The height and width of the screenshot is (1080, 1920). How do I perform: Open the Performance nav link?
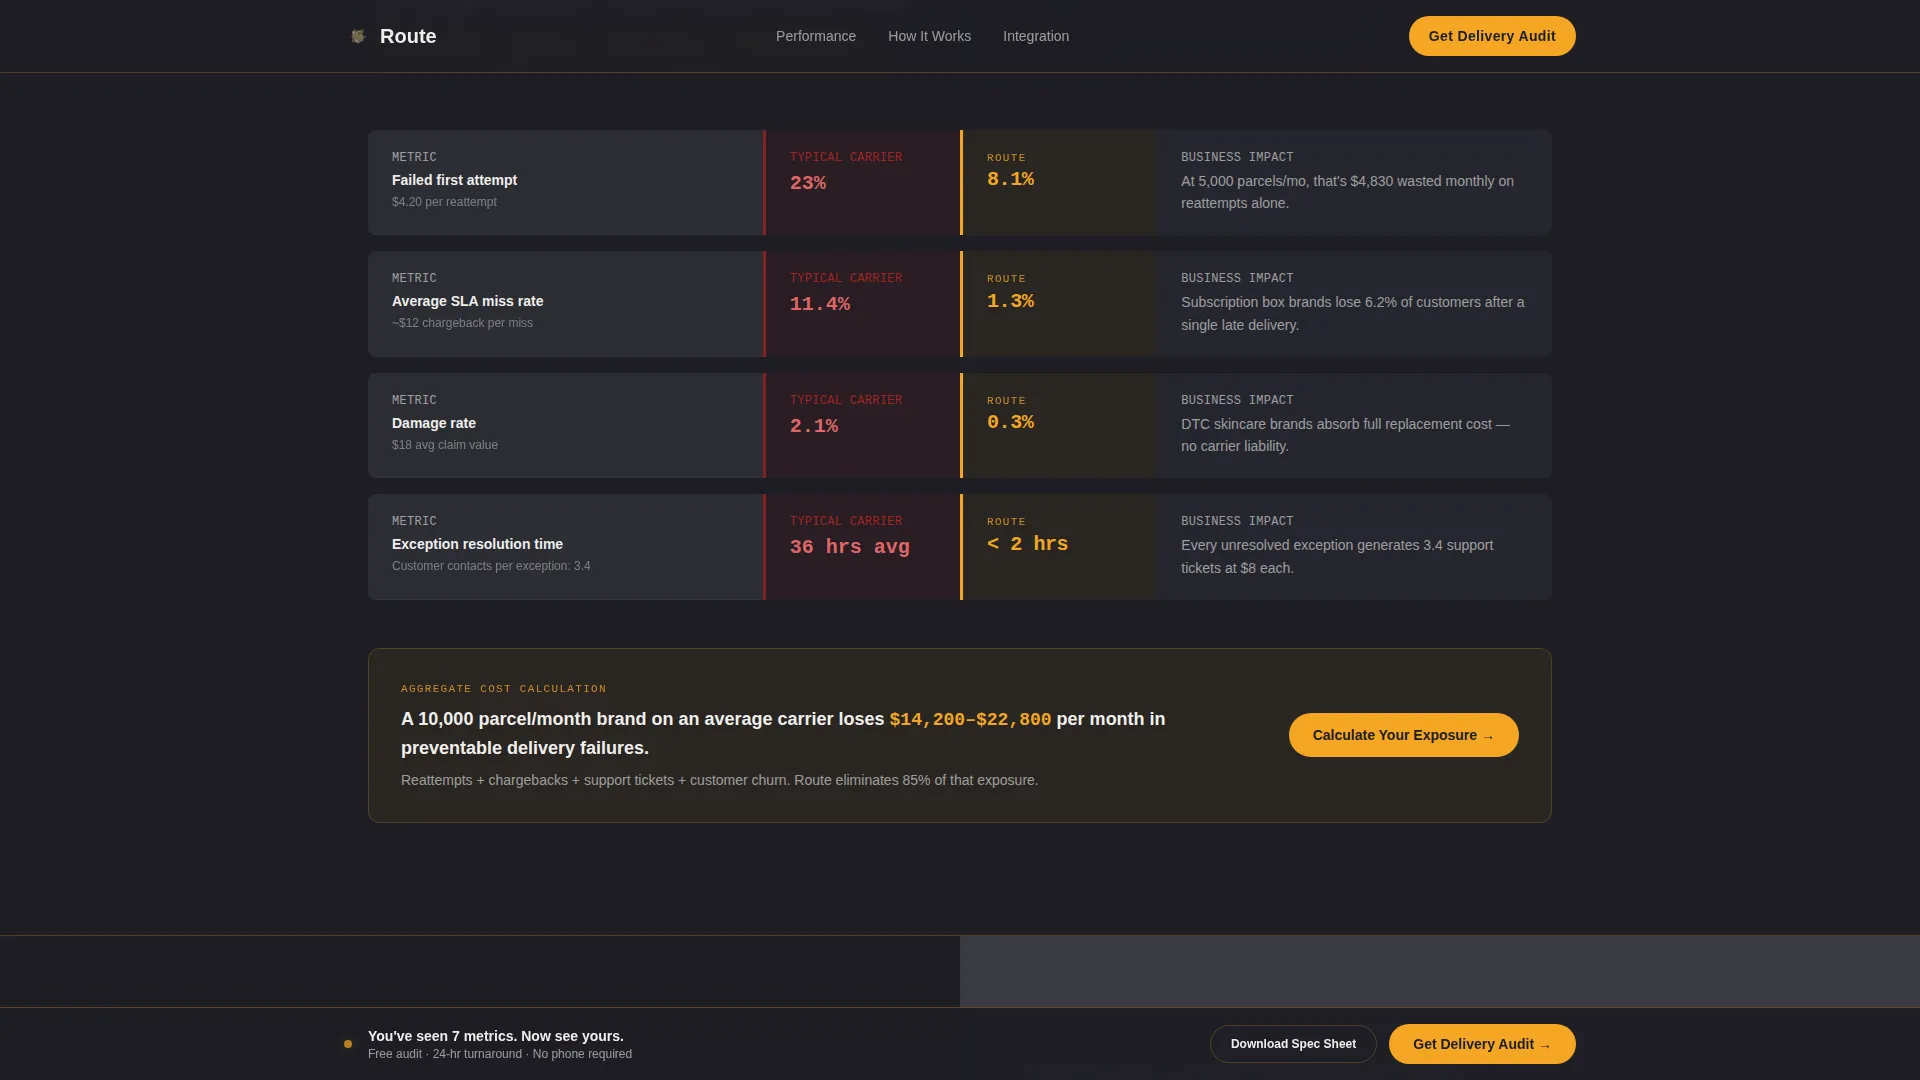pyautogui.click(x=816, y=36)
